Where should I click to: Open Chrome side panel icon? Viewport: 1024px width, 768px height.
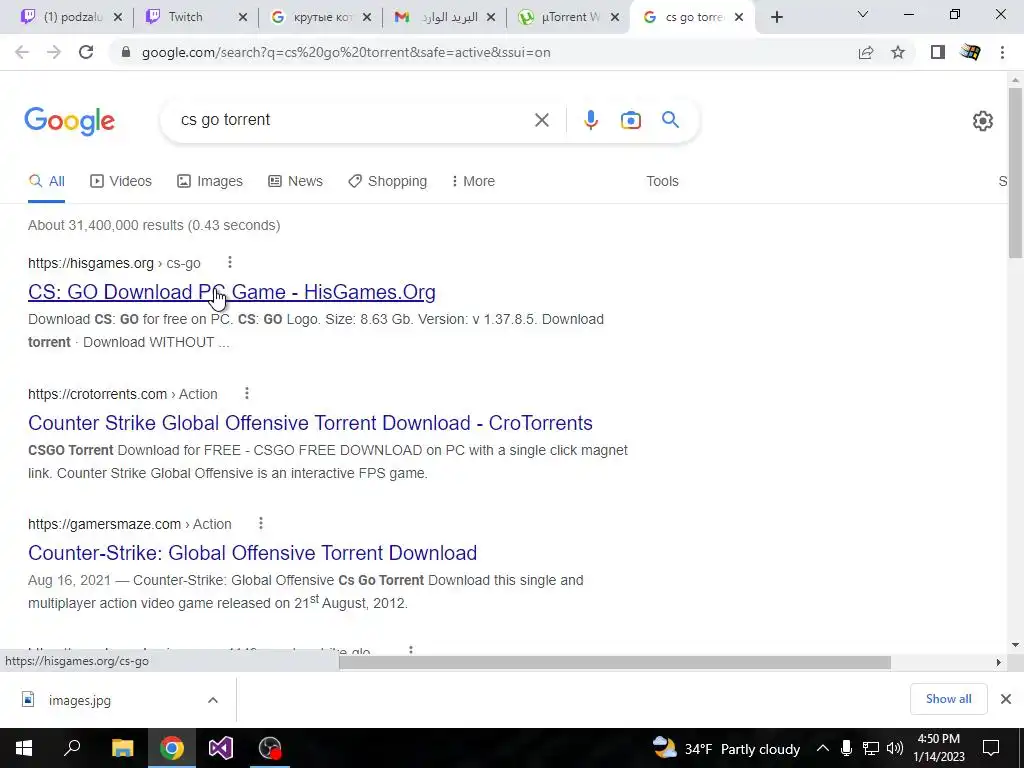click(938, 52)
